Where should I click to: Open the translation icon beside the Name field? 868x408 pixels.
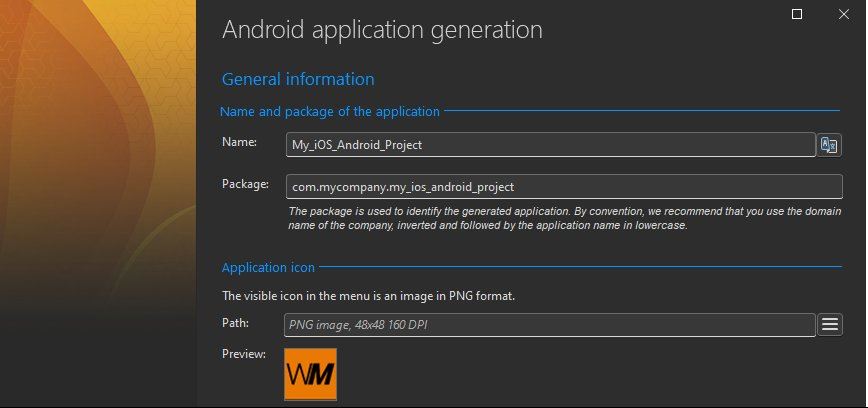(829, 145)
